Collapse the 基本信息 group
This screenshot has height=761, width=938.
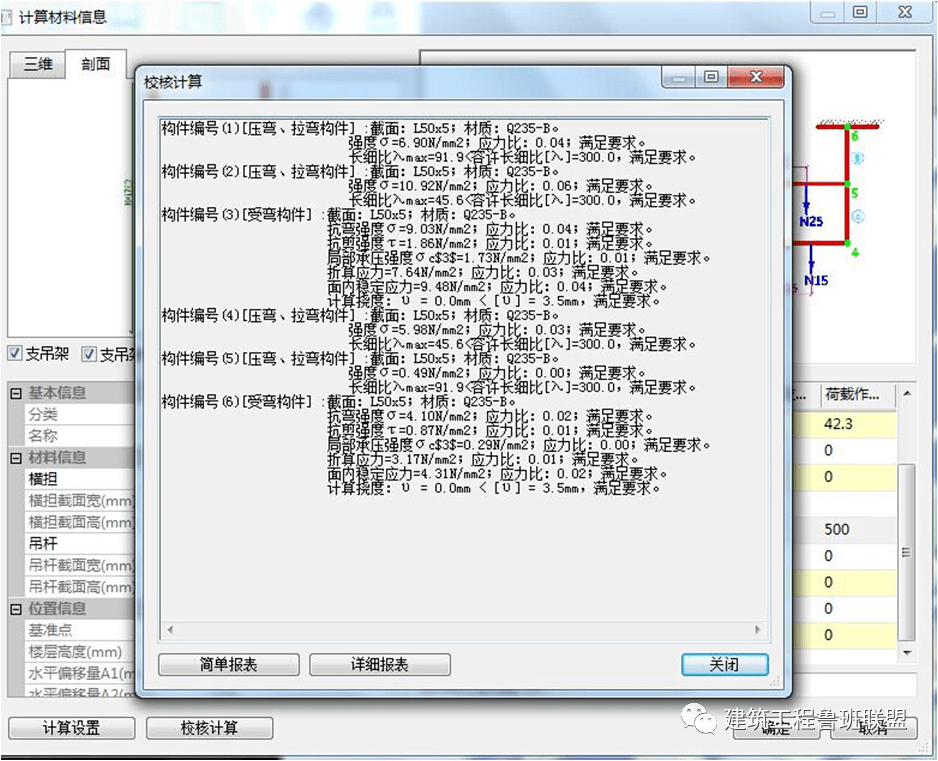[16, 393]
